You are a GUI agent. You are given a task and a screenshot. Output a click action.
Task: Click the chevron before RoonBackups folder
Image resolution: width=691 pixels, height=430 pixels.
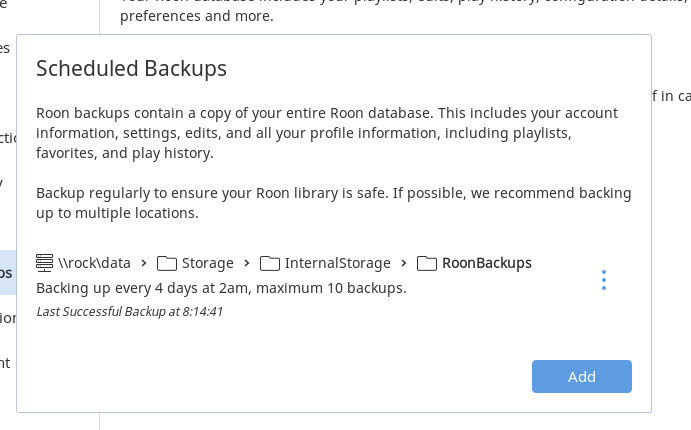pyautogui.click(x=404, y=263)
